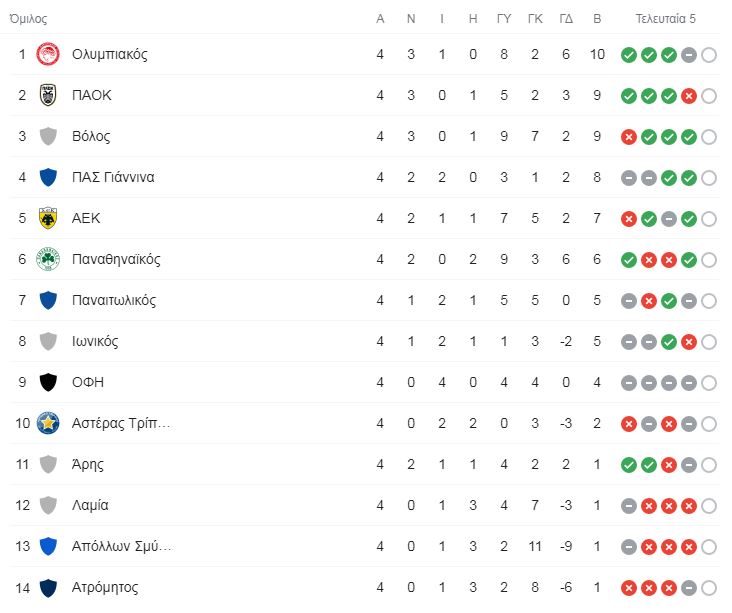Click Βόλος's first red loss indicator
The height and width of the screenshot is (613, 732).
coord(629,137)
